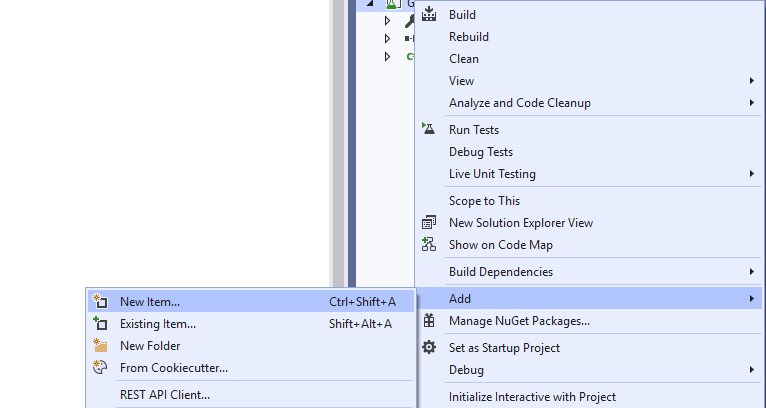
Task: Click the New Solution Explorer View icon
Action: 429,222
